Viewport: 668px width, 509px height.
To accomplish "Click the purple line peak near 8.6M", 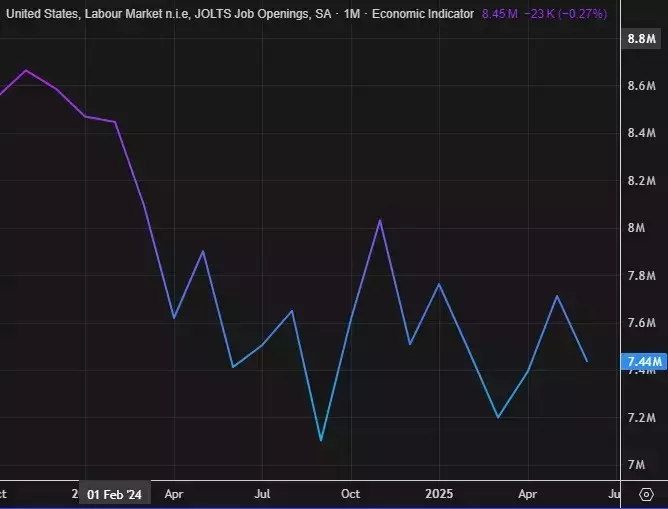I will [x=26, y=71].
